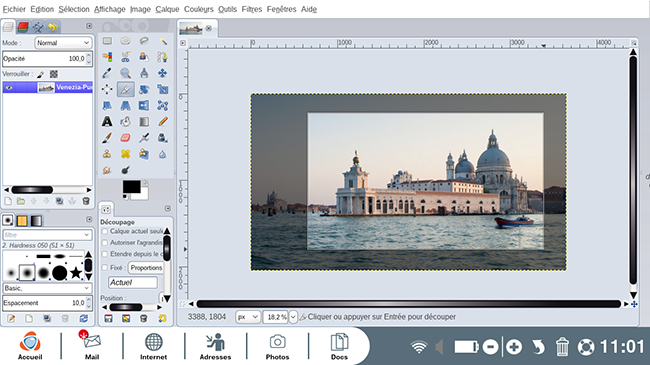Screen dimensions: 650x365
Task: Open the brushes panel configuration menu button
Action: (89, 219)
